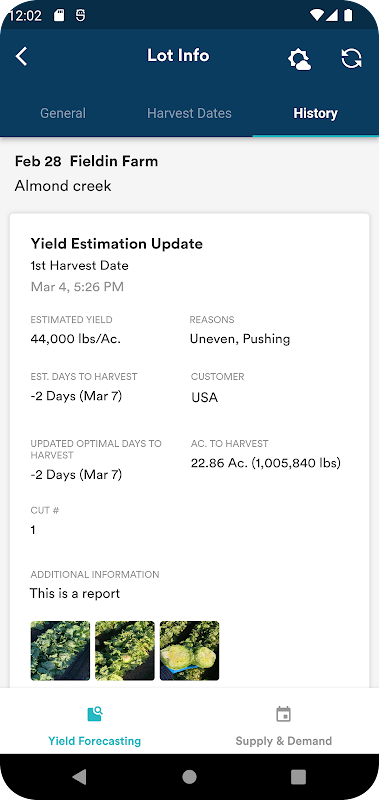Tap the Supply & Demand calendar icon
379x800 pixels.
coord(284,714)
